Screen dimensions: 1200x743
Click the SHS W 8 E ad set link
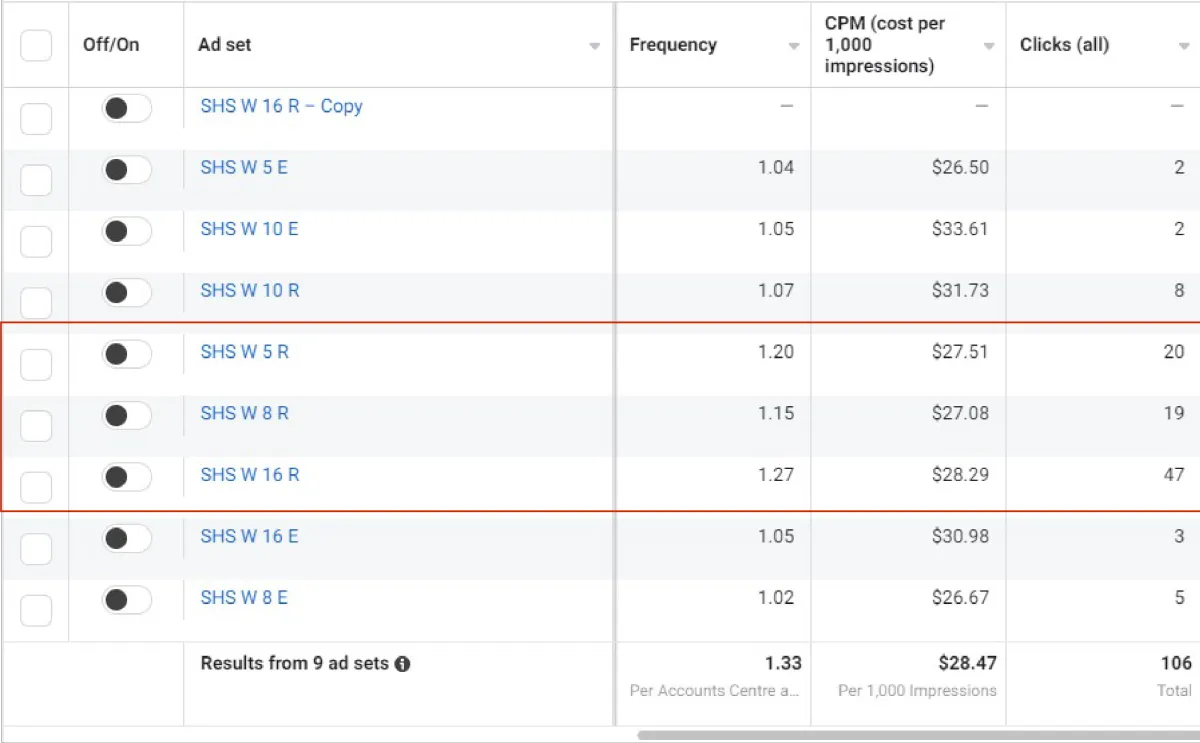pos(243,597)
